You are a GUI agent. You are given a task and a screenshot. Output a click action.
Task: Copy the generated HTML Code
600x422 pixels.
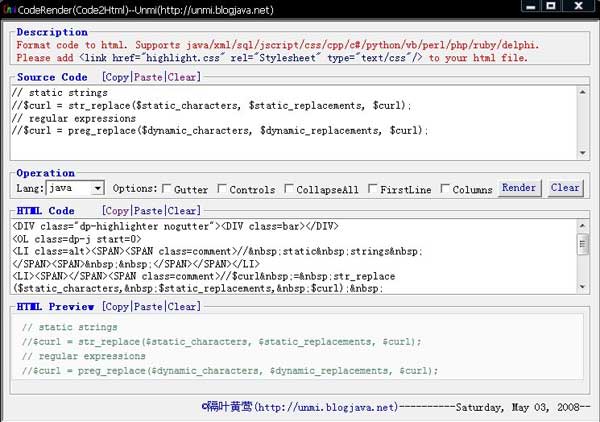click(116, 211)
